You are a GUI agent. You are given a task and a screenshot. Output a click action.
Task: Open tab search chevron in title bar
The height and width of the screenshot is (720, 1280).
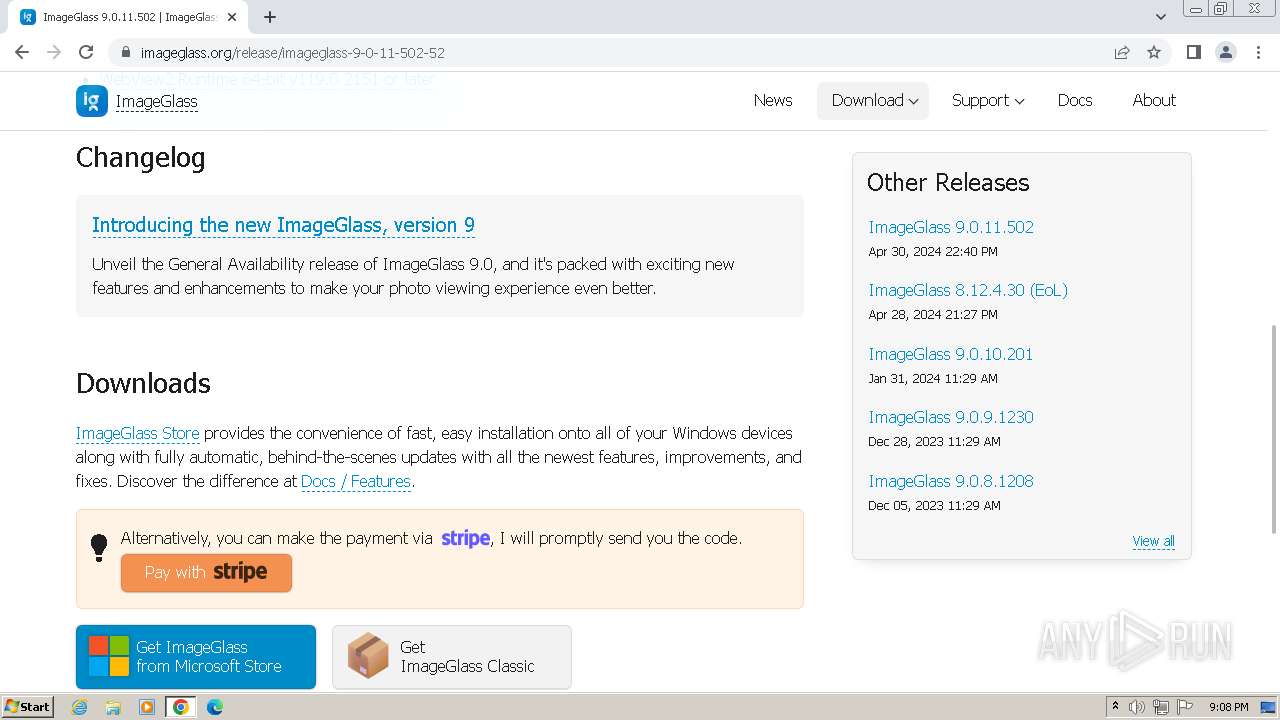coord(1160,17)
